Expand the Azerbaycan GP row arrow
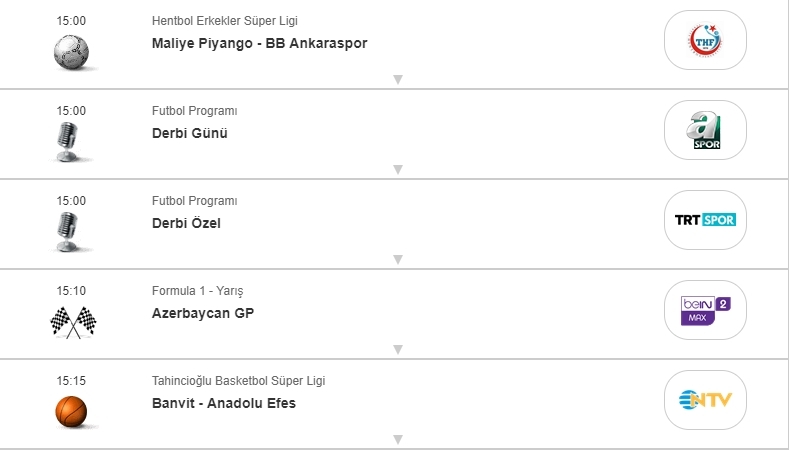The width and height of the screenshot is (789, 450). pyautogui.click(x=397, y=349)
